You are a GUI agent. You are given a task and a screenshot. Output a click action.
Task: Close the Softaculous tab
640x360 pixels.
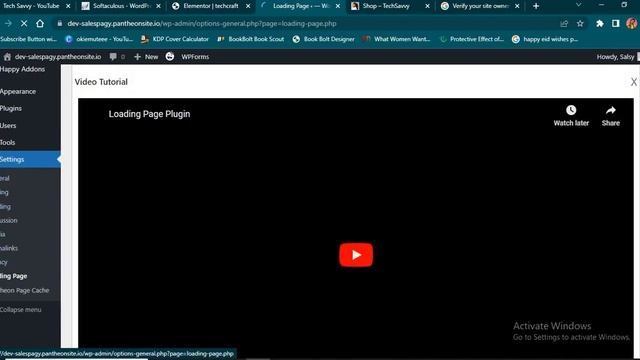click(x=158, y=6)
